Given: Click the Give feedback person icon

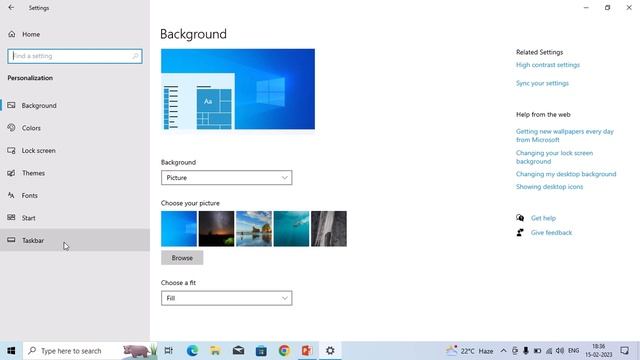Looking at the screenshot, I should (520, 233).
